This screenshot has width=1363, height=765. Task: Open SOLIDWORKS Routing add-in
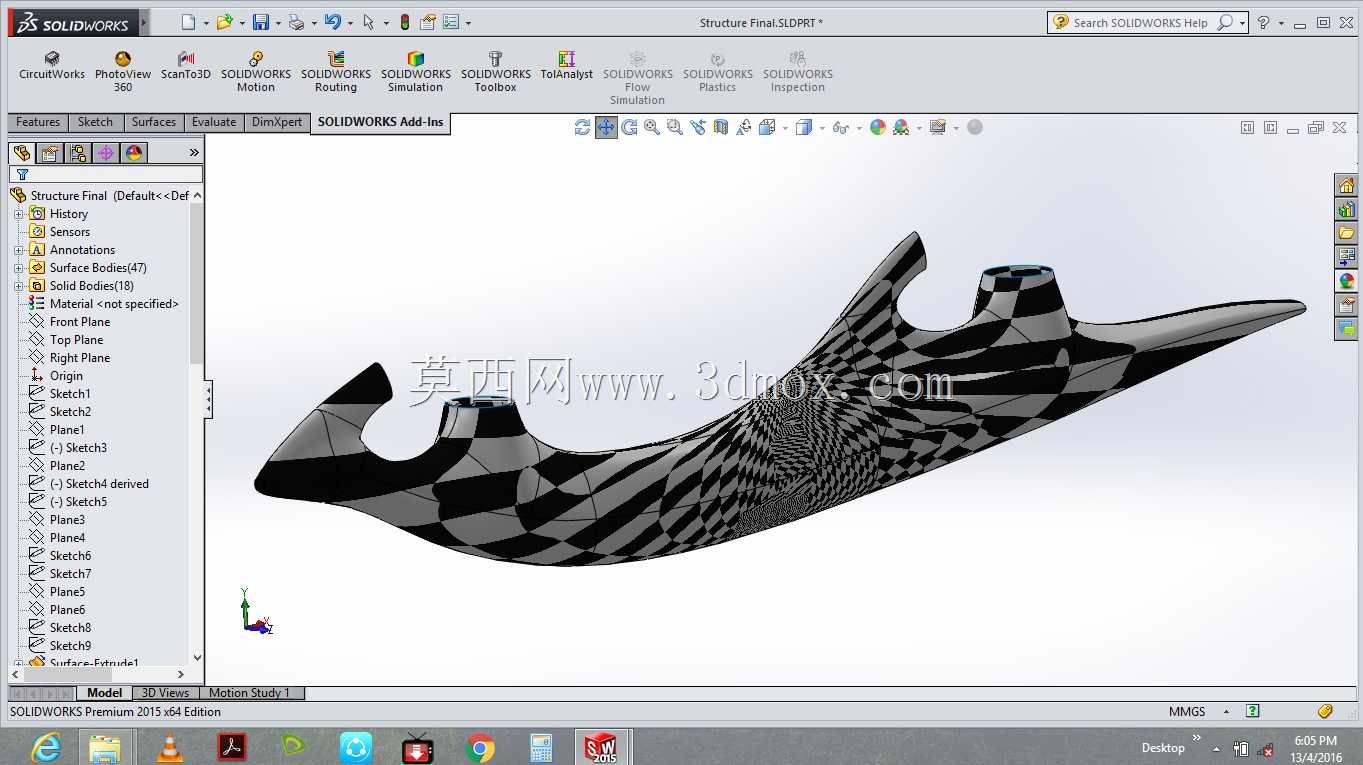click(336, 72)
